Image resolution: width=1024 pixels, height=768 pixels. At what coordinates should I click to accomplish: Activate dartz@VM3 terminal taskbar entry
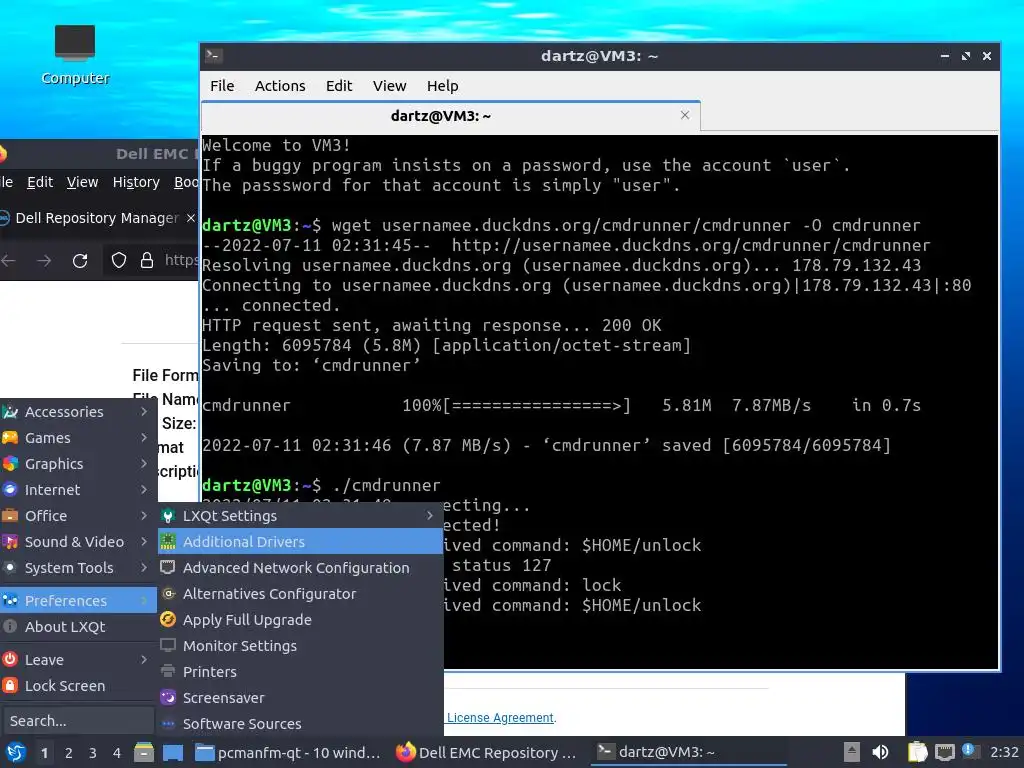click(689, 752)
